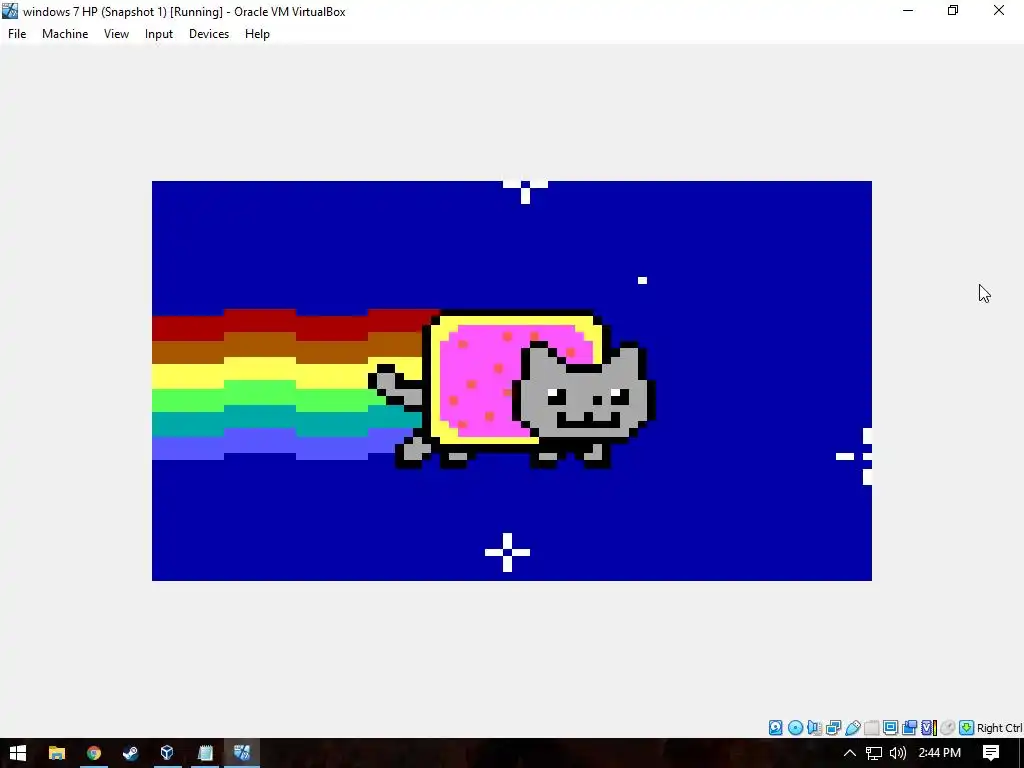This screenshot has width=1024, height=768.
Task: Click the running VM taskbar icon
Action: (242, 753)
